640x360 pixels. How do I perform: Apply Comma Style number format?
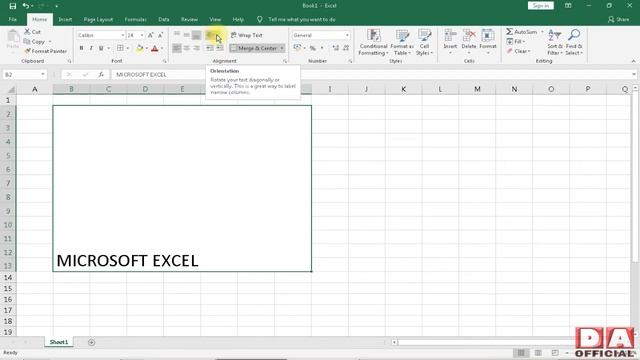322,48
